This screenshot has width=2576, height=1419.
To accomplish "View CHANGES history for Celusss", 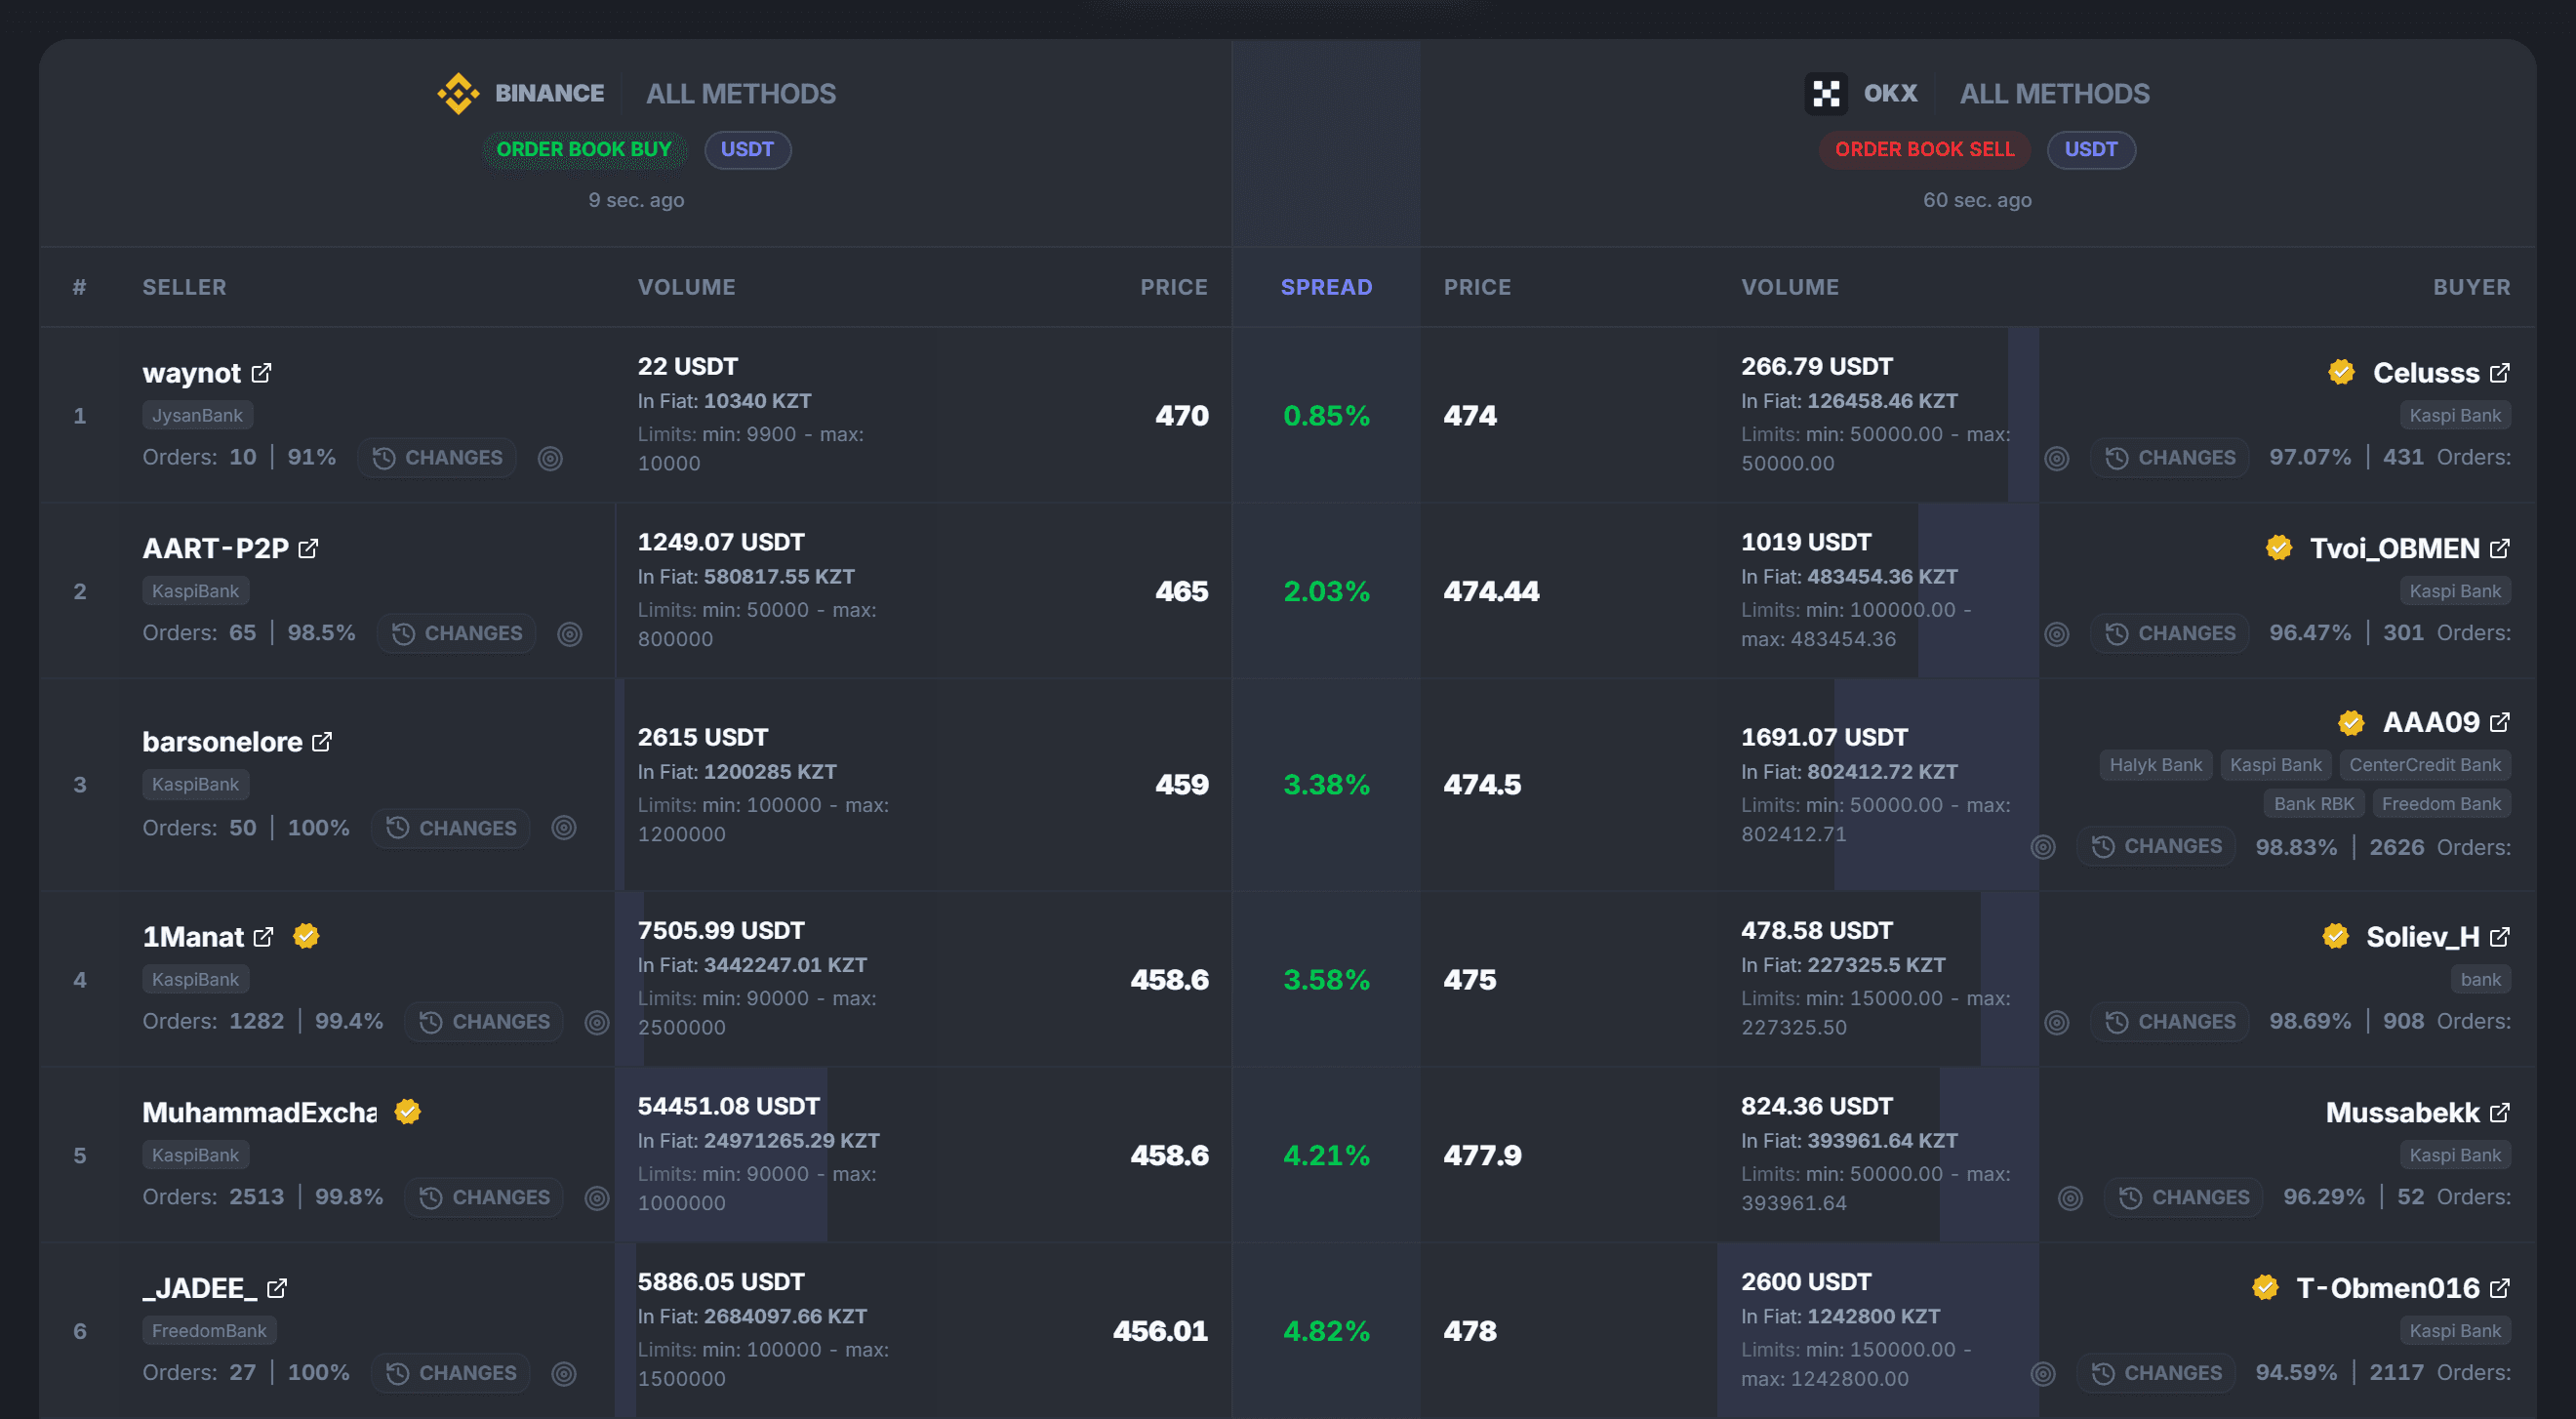I will 2170,458.
